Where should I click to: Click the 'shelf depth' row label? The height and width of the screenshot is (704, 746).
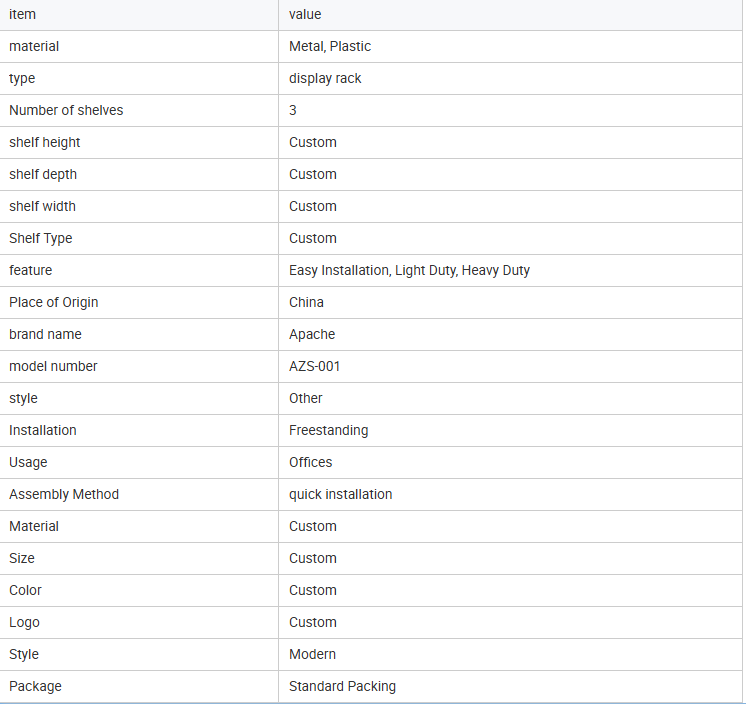pyautogui.click(x=43, y=174)
